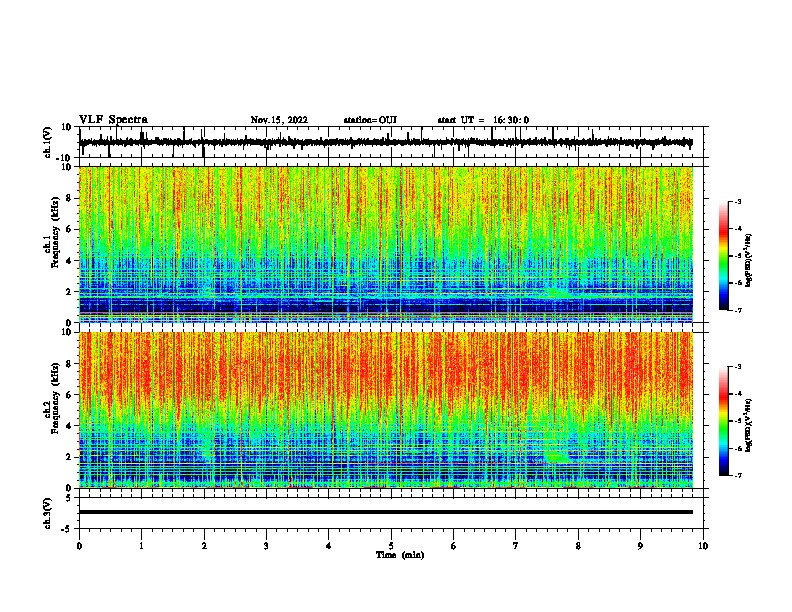Image resolution: width=792 pixels, height=612 pixels.
Task: Click the ch.2 colorbar log(PSD) label
Action: click(x=748, y=425)
